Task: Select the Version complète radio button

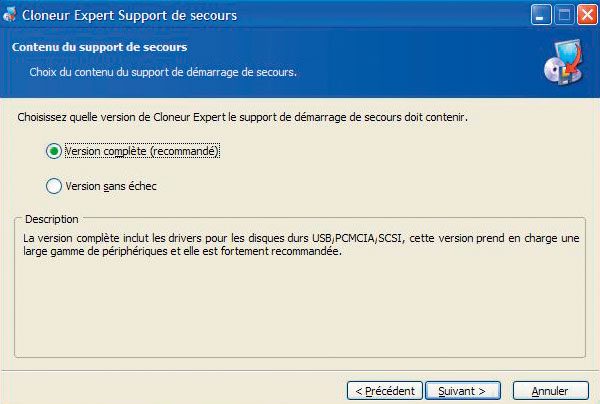Action: [54, 151]
